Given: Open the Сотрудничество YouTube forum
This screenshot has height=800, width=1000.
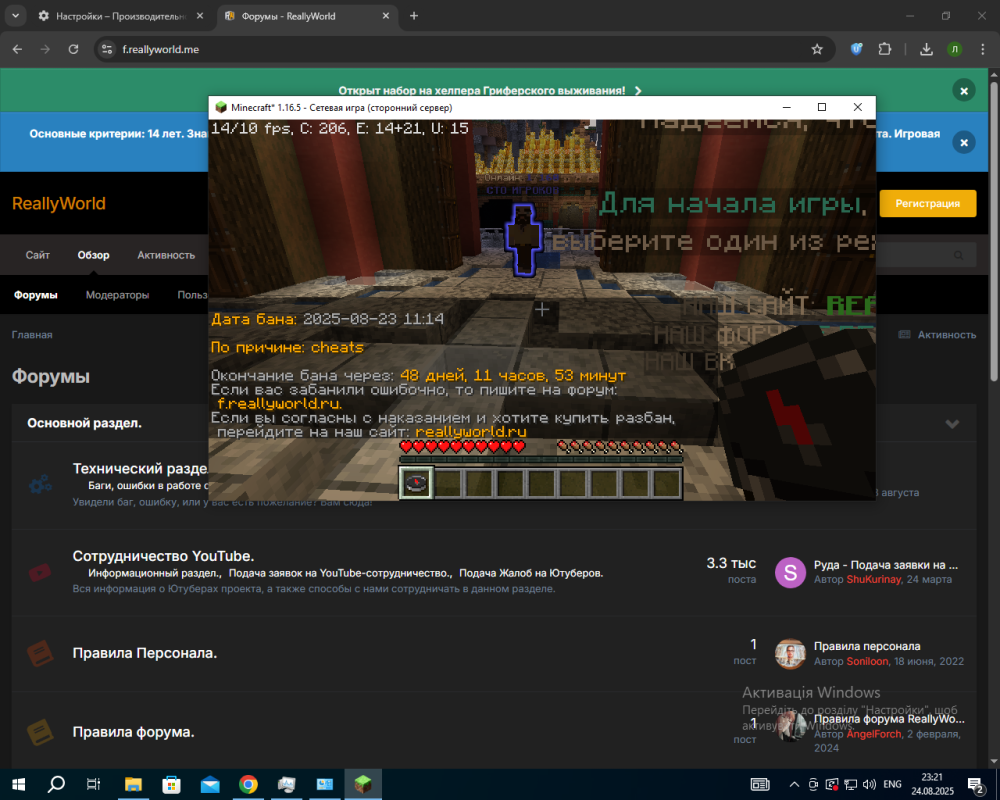Looking at the screenshot, I should (x=163, y=556).
